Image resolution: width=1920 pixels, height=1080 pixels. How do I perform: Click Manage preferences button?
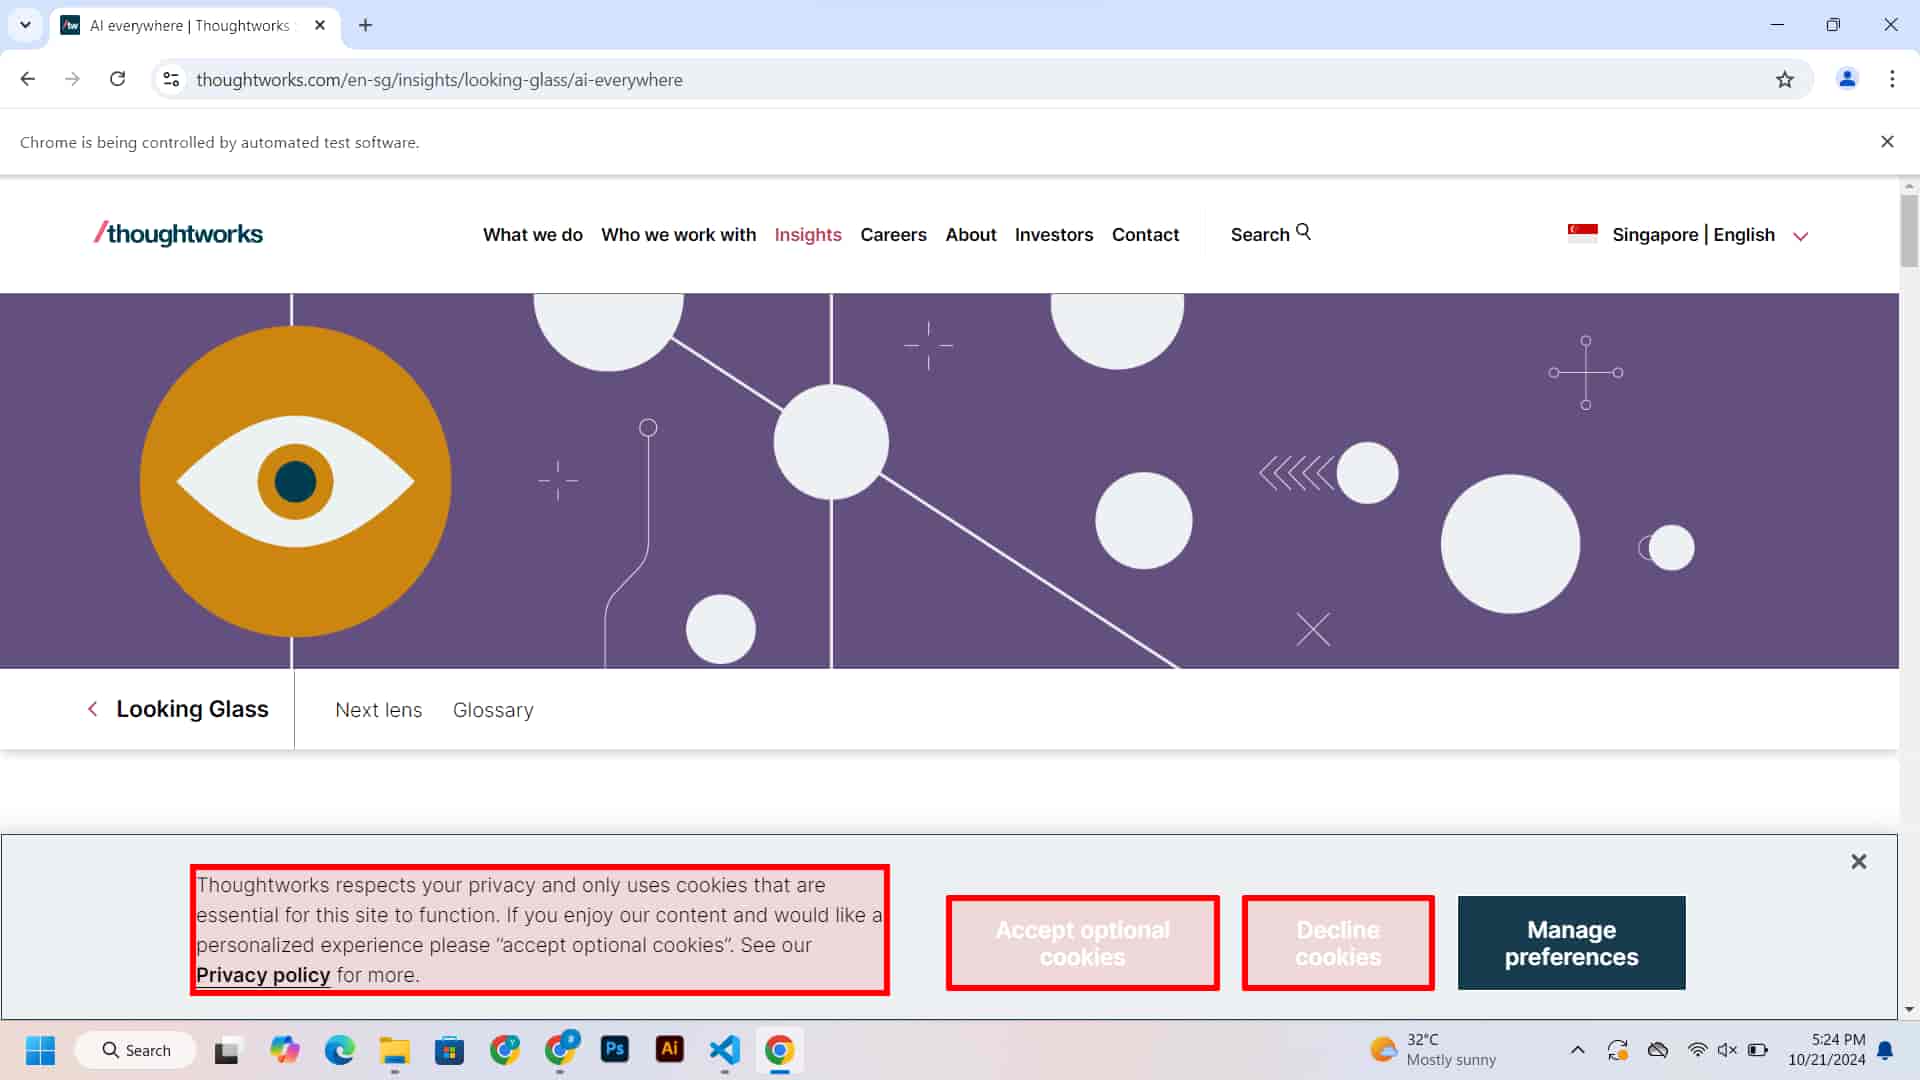1571,943
